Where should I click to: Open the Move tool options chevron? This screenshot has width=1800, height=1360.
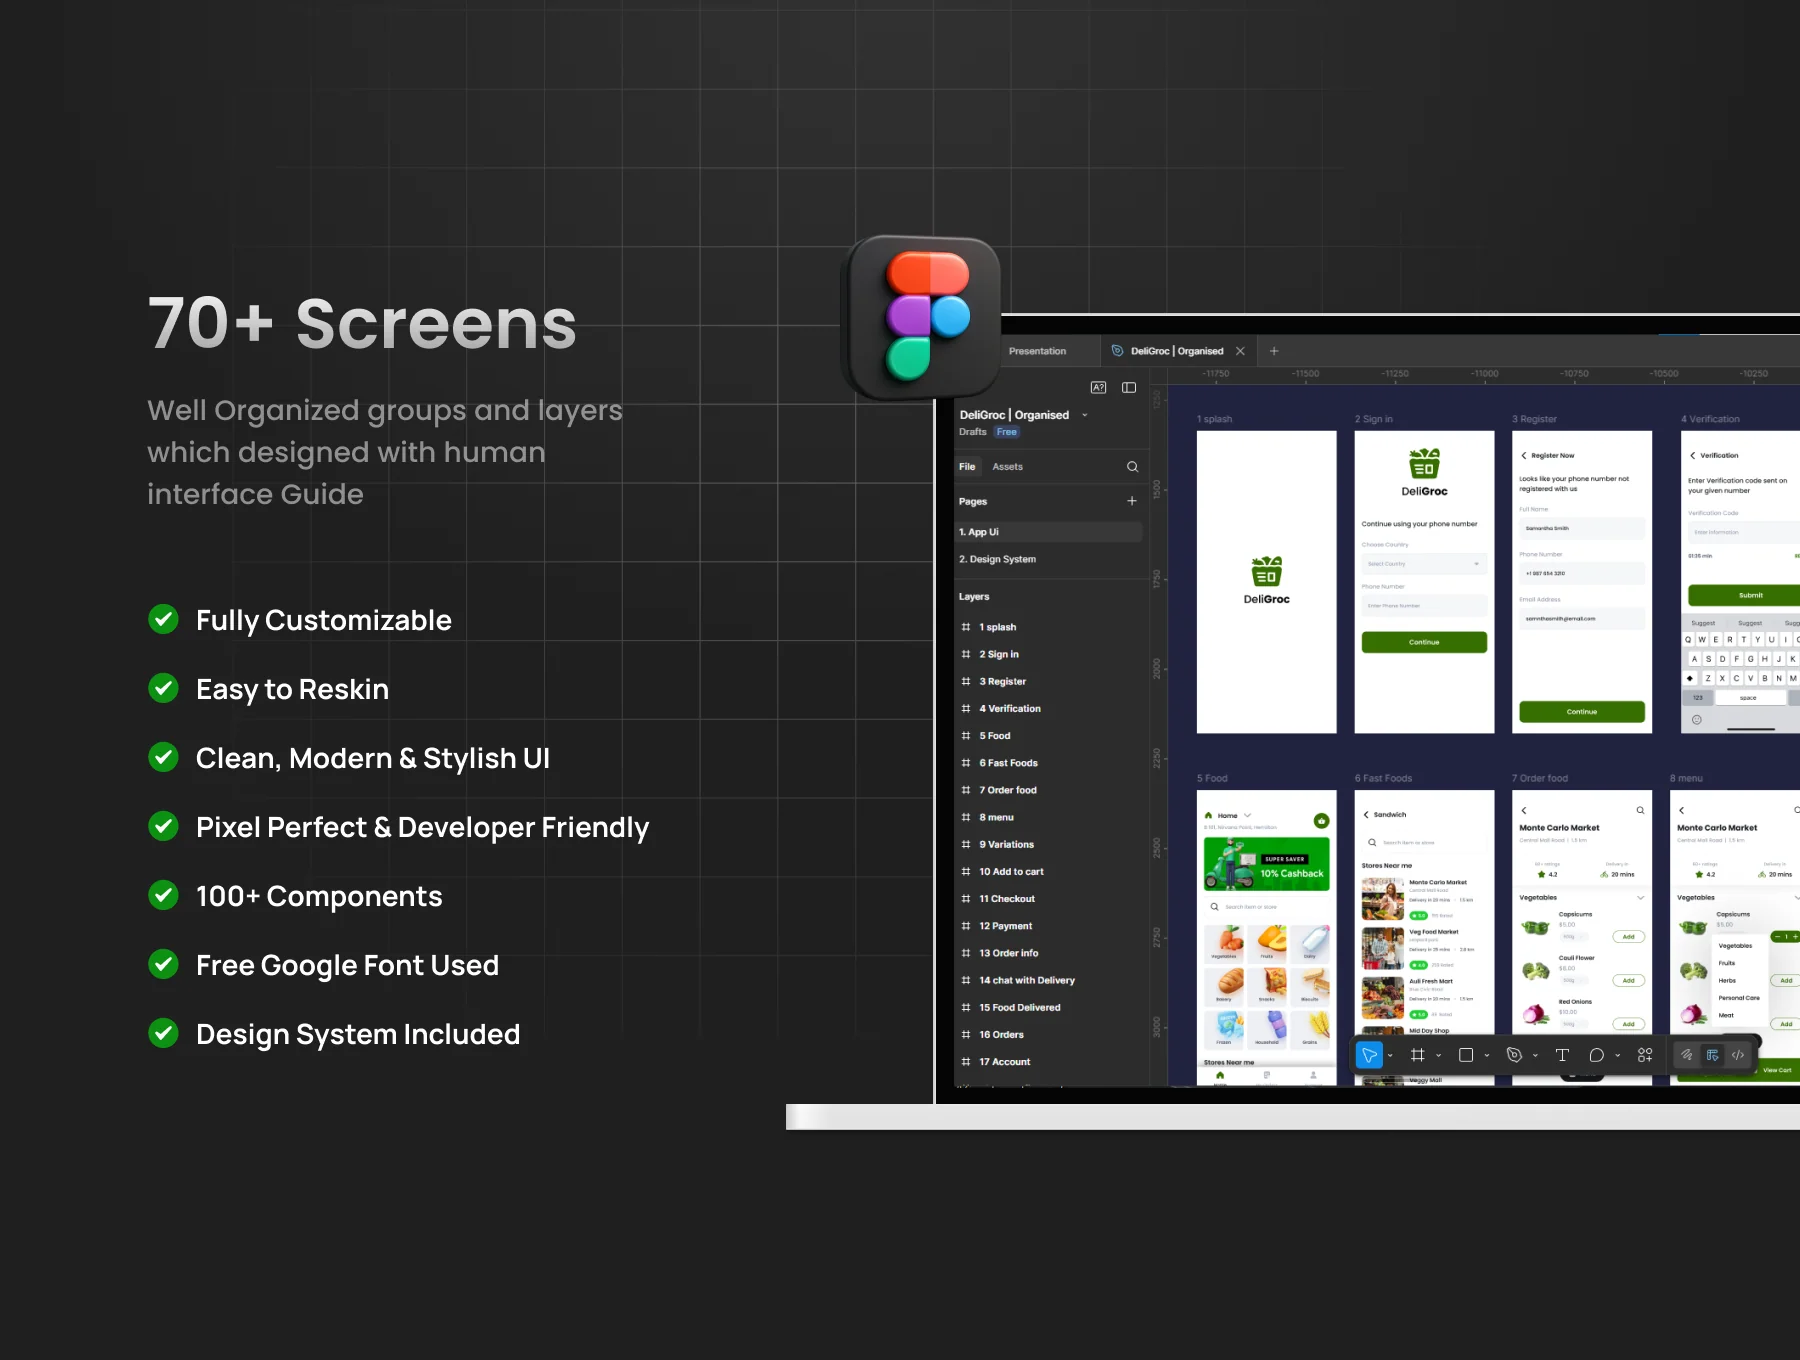(1390, 1056)
